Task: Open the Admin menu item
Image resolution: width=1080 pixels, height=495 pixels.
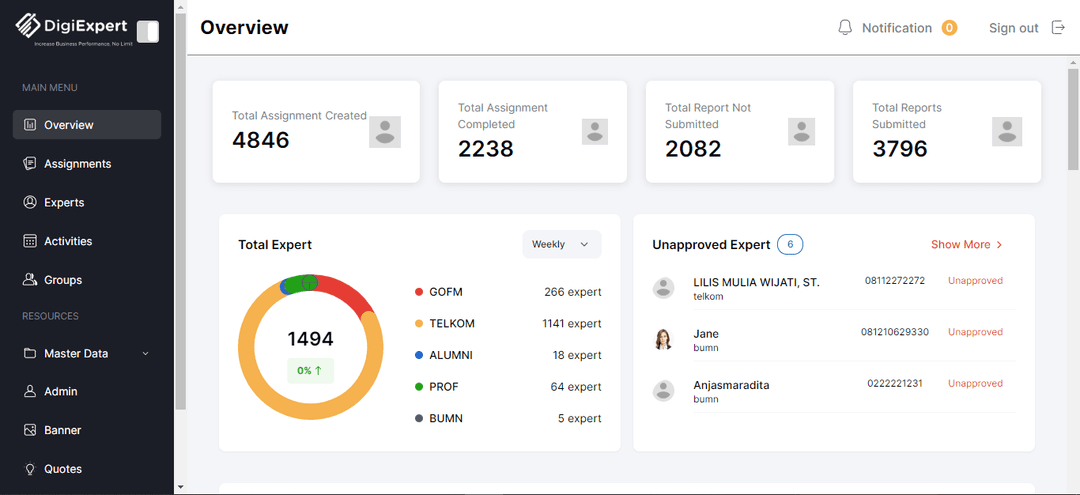Action: [x=60, y=392]
